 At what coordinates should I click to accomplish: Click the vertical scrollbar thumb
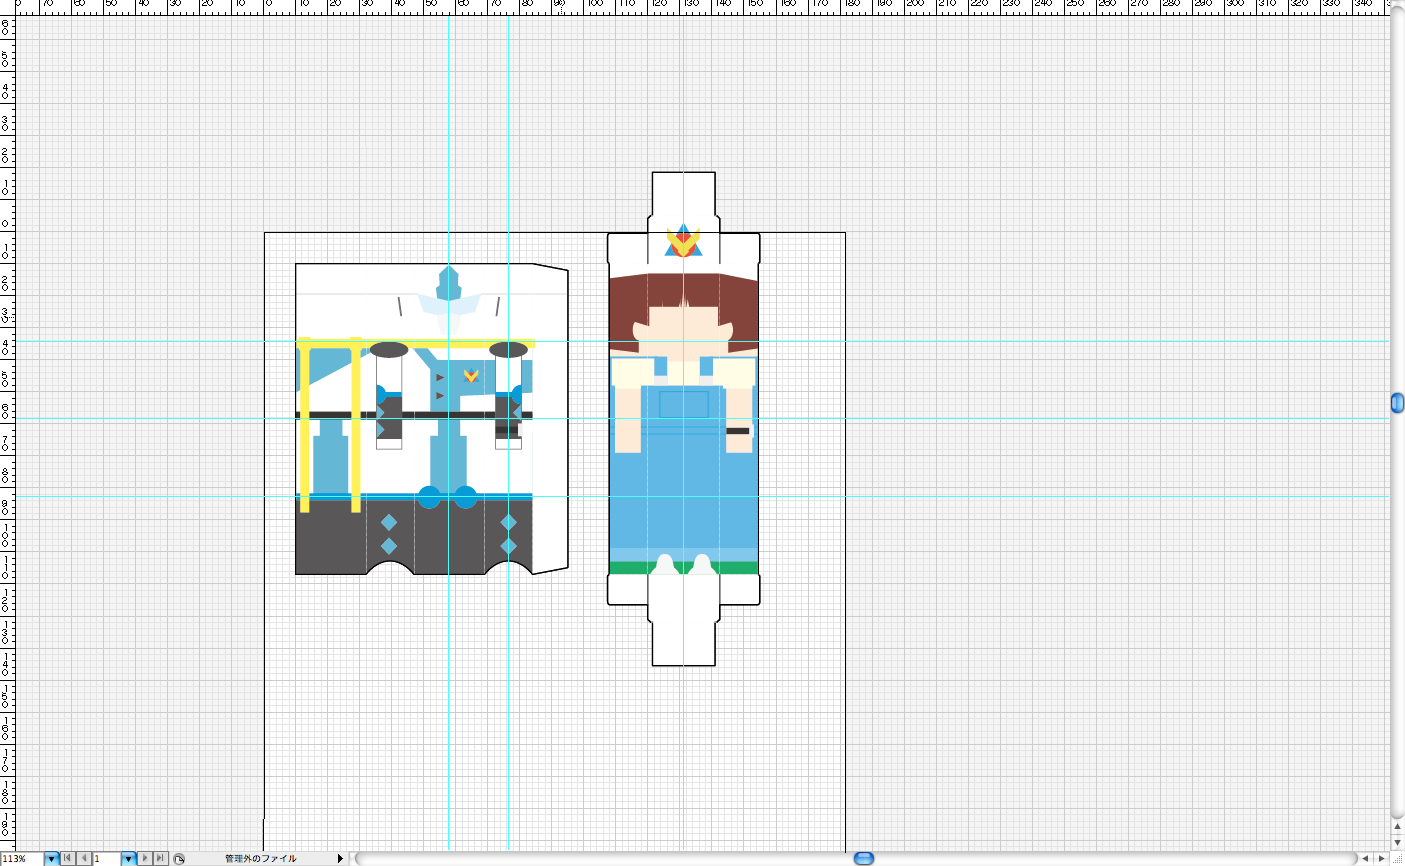pos(1397,403)
